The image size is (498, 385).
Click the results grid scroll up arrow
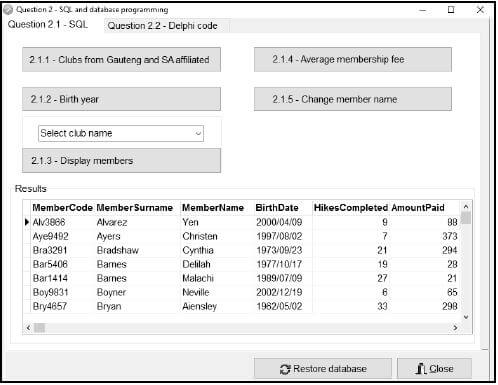[466, 207]
